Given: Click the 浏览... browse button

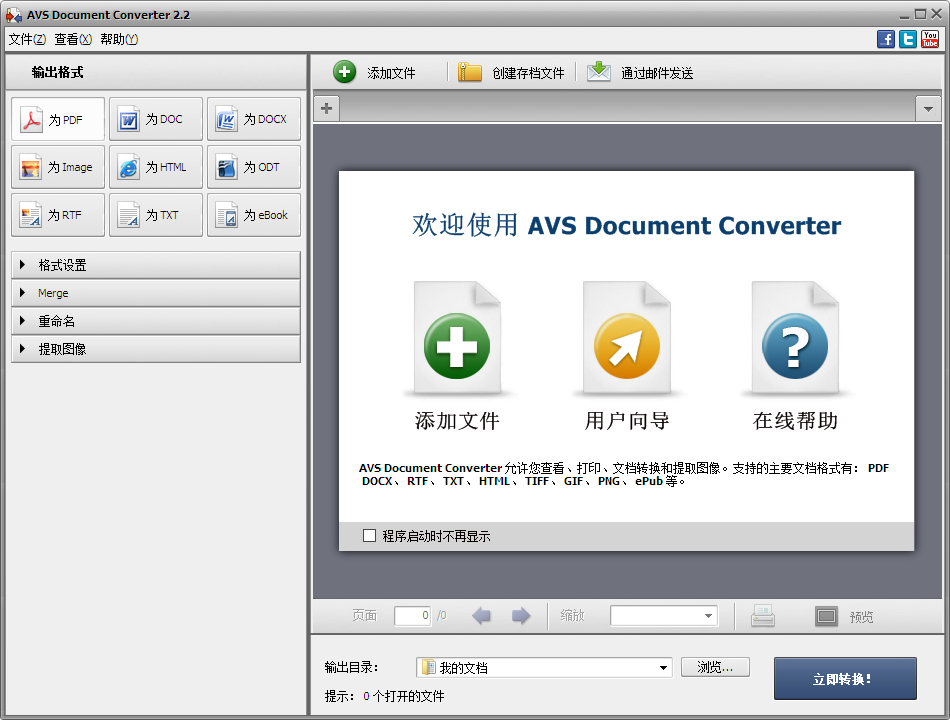Looking at the screenshot, I should [x=715, y=667].
